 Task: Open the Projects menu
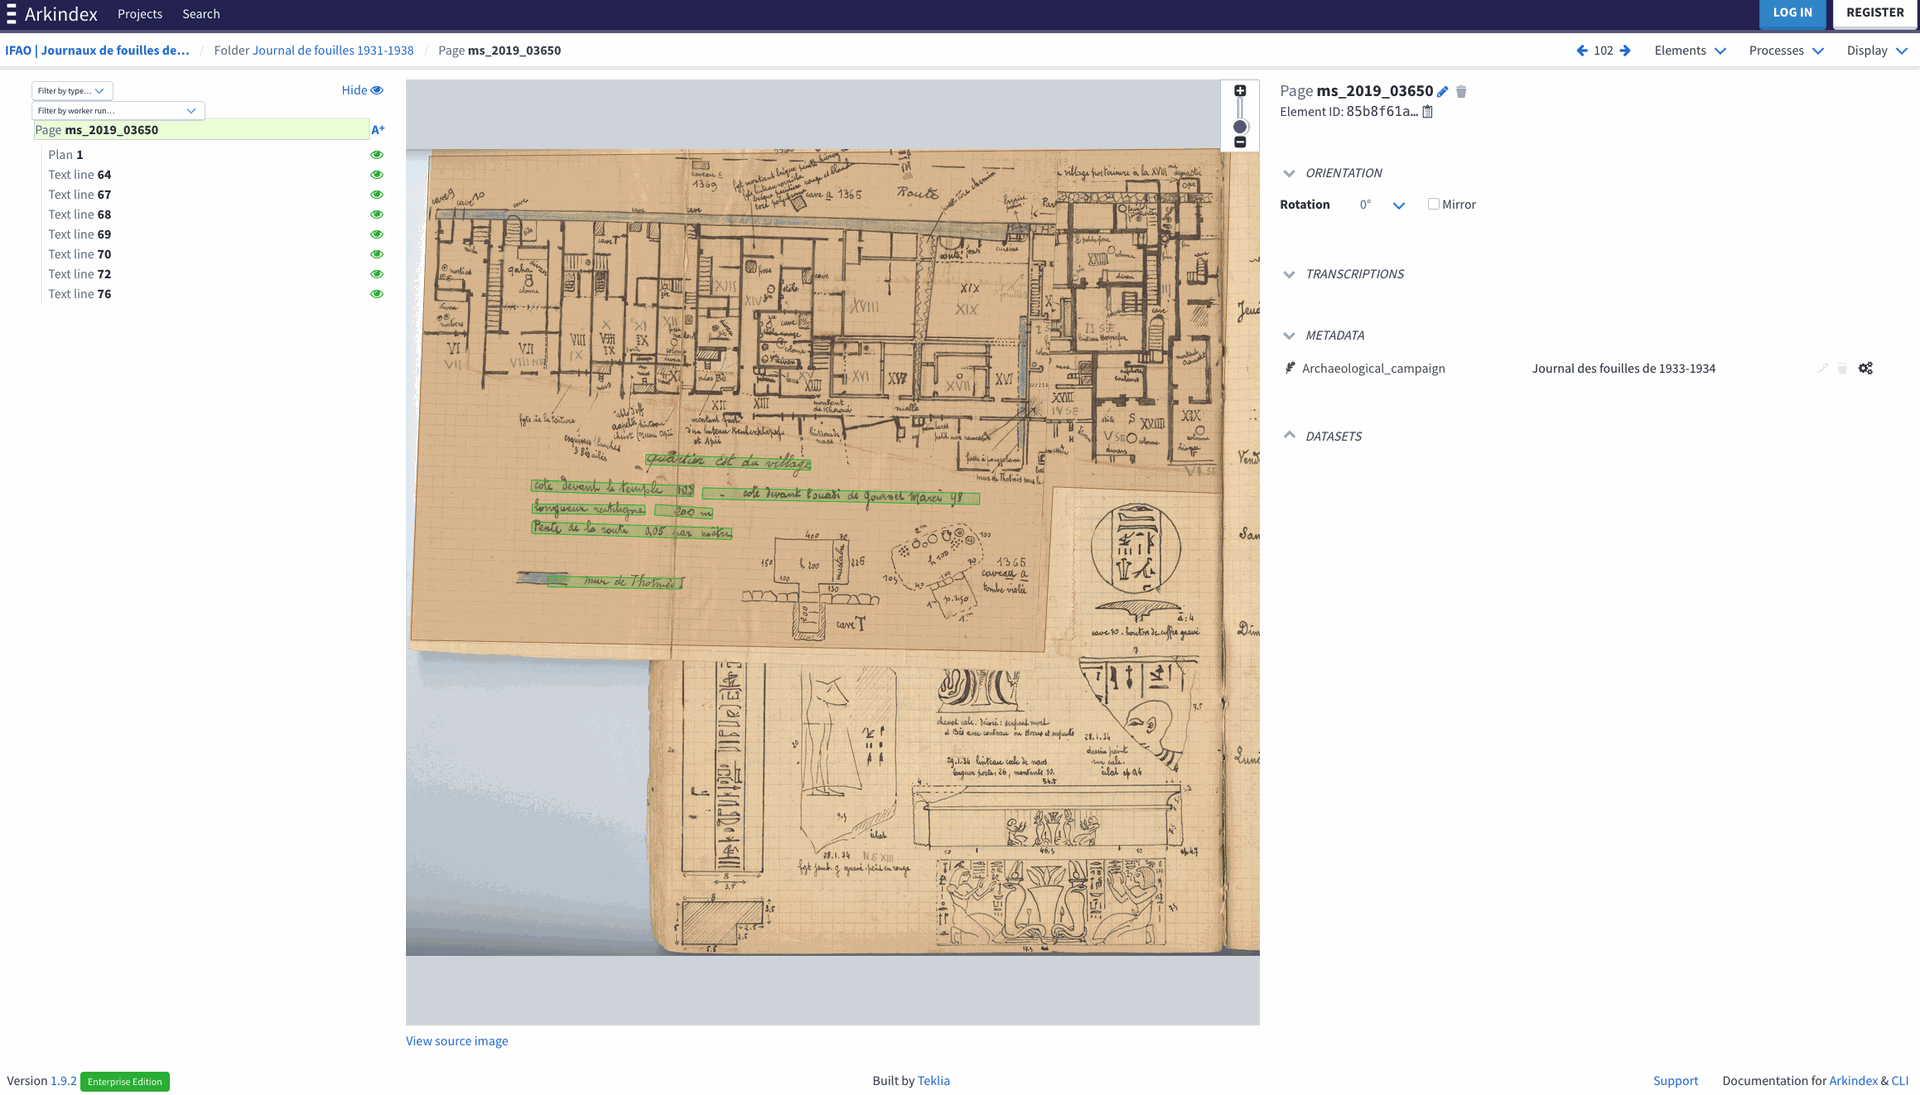tap(140, 14)
